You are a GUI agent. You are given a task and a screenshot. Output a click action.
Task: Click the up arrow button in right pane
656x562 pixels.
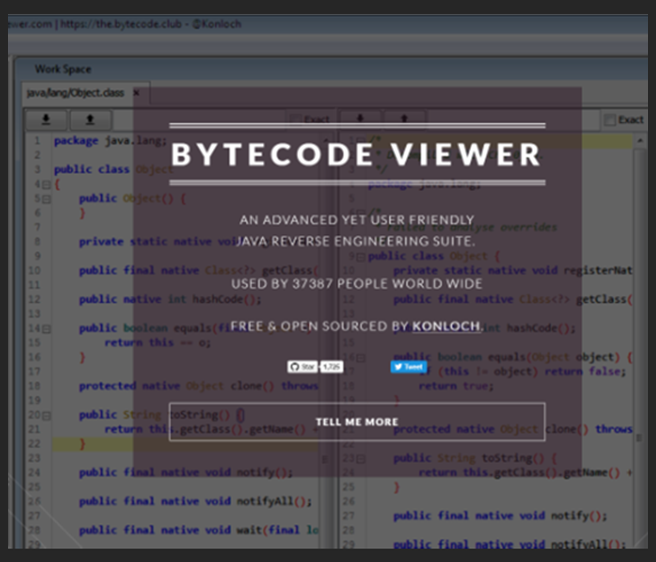click(404, 119)
